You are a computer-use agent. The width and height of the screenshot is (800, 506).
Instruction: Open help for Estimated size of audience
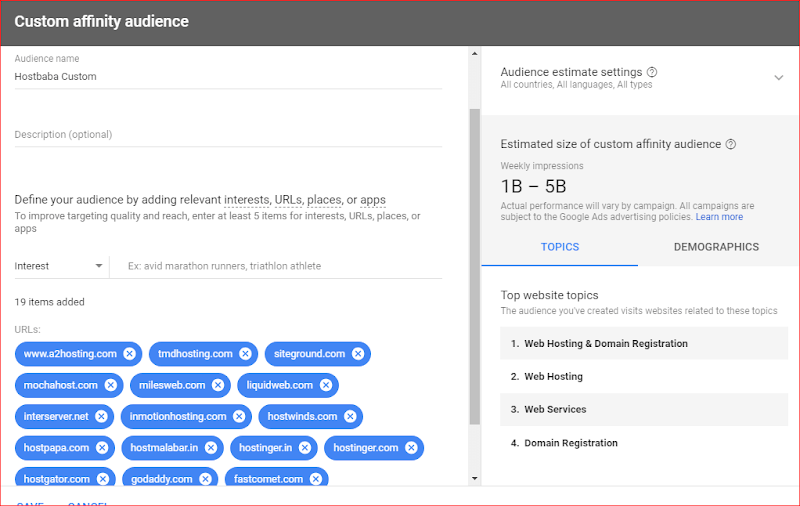(x=731, y=144)
